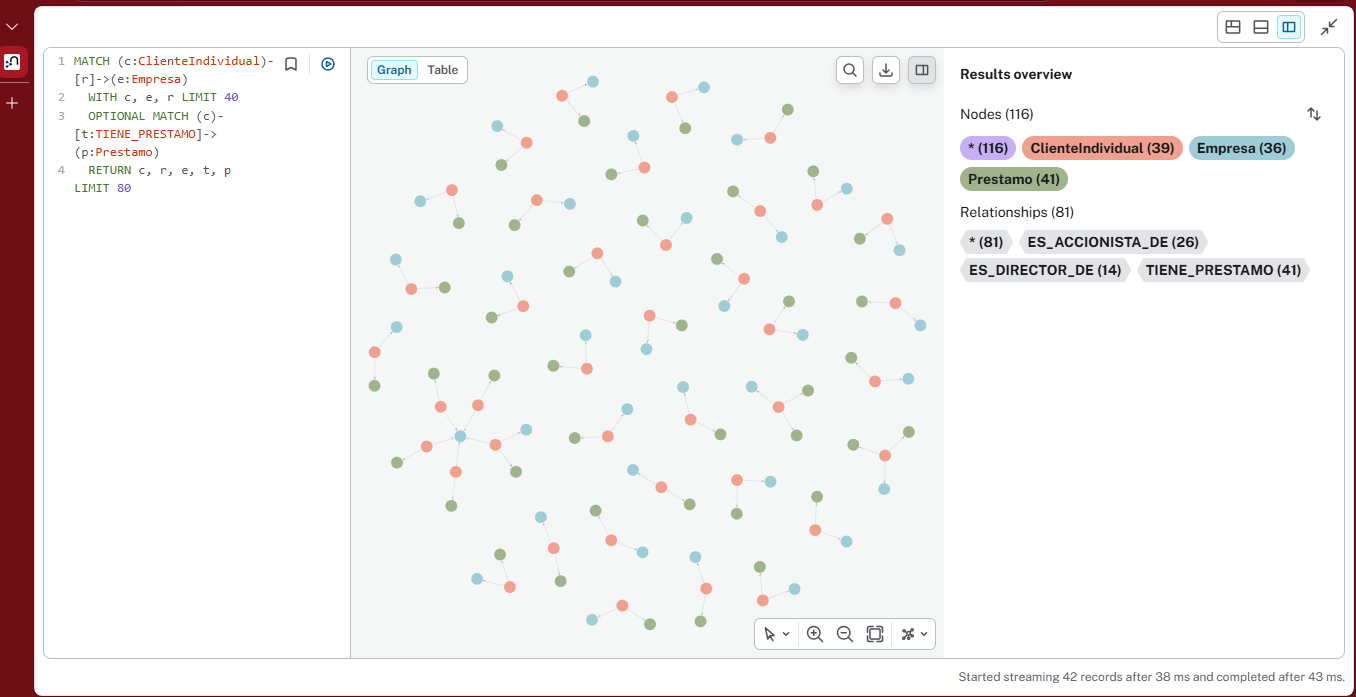The width and height of the screenshot is (1356, 697).
Task: Fit the graph to screen
Action: coord(875,634)
